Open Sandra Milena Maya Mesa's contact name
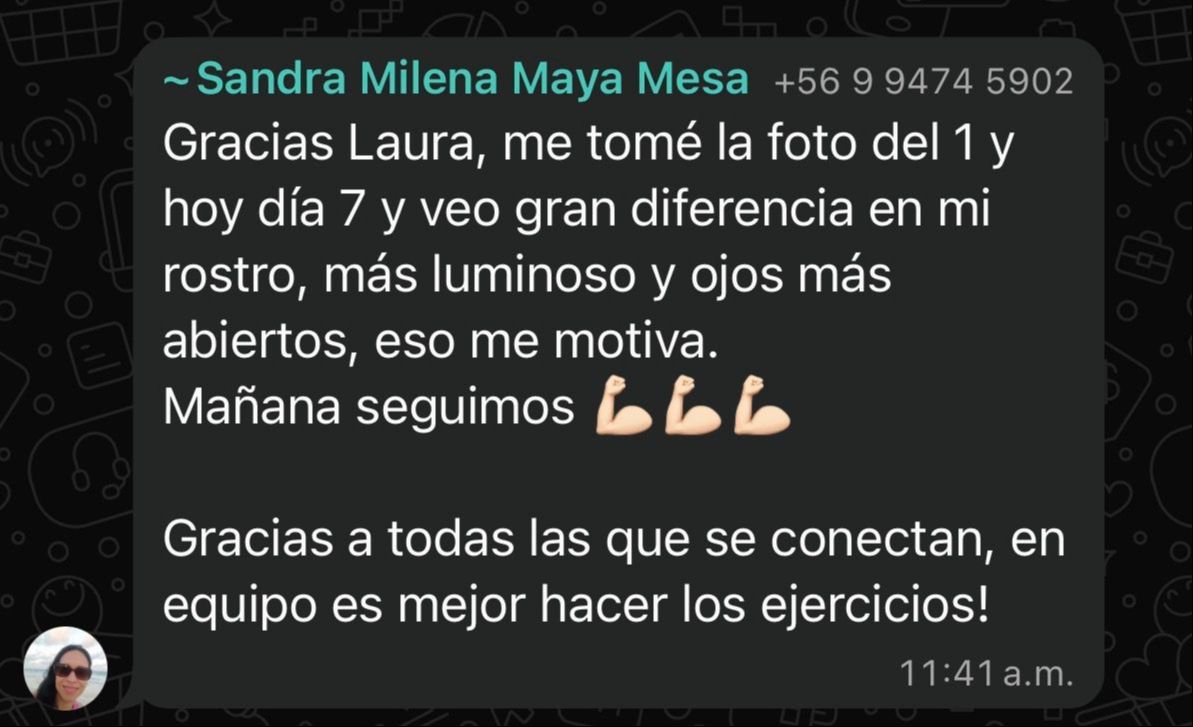Image resolution: width=1193 pixels, height=727 pixels. point(473,78)
